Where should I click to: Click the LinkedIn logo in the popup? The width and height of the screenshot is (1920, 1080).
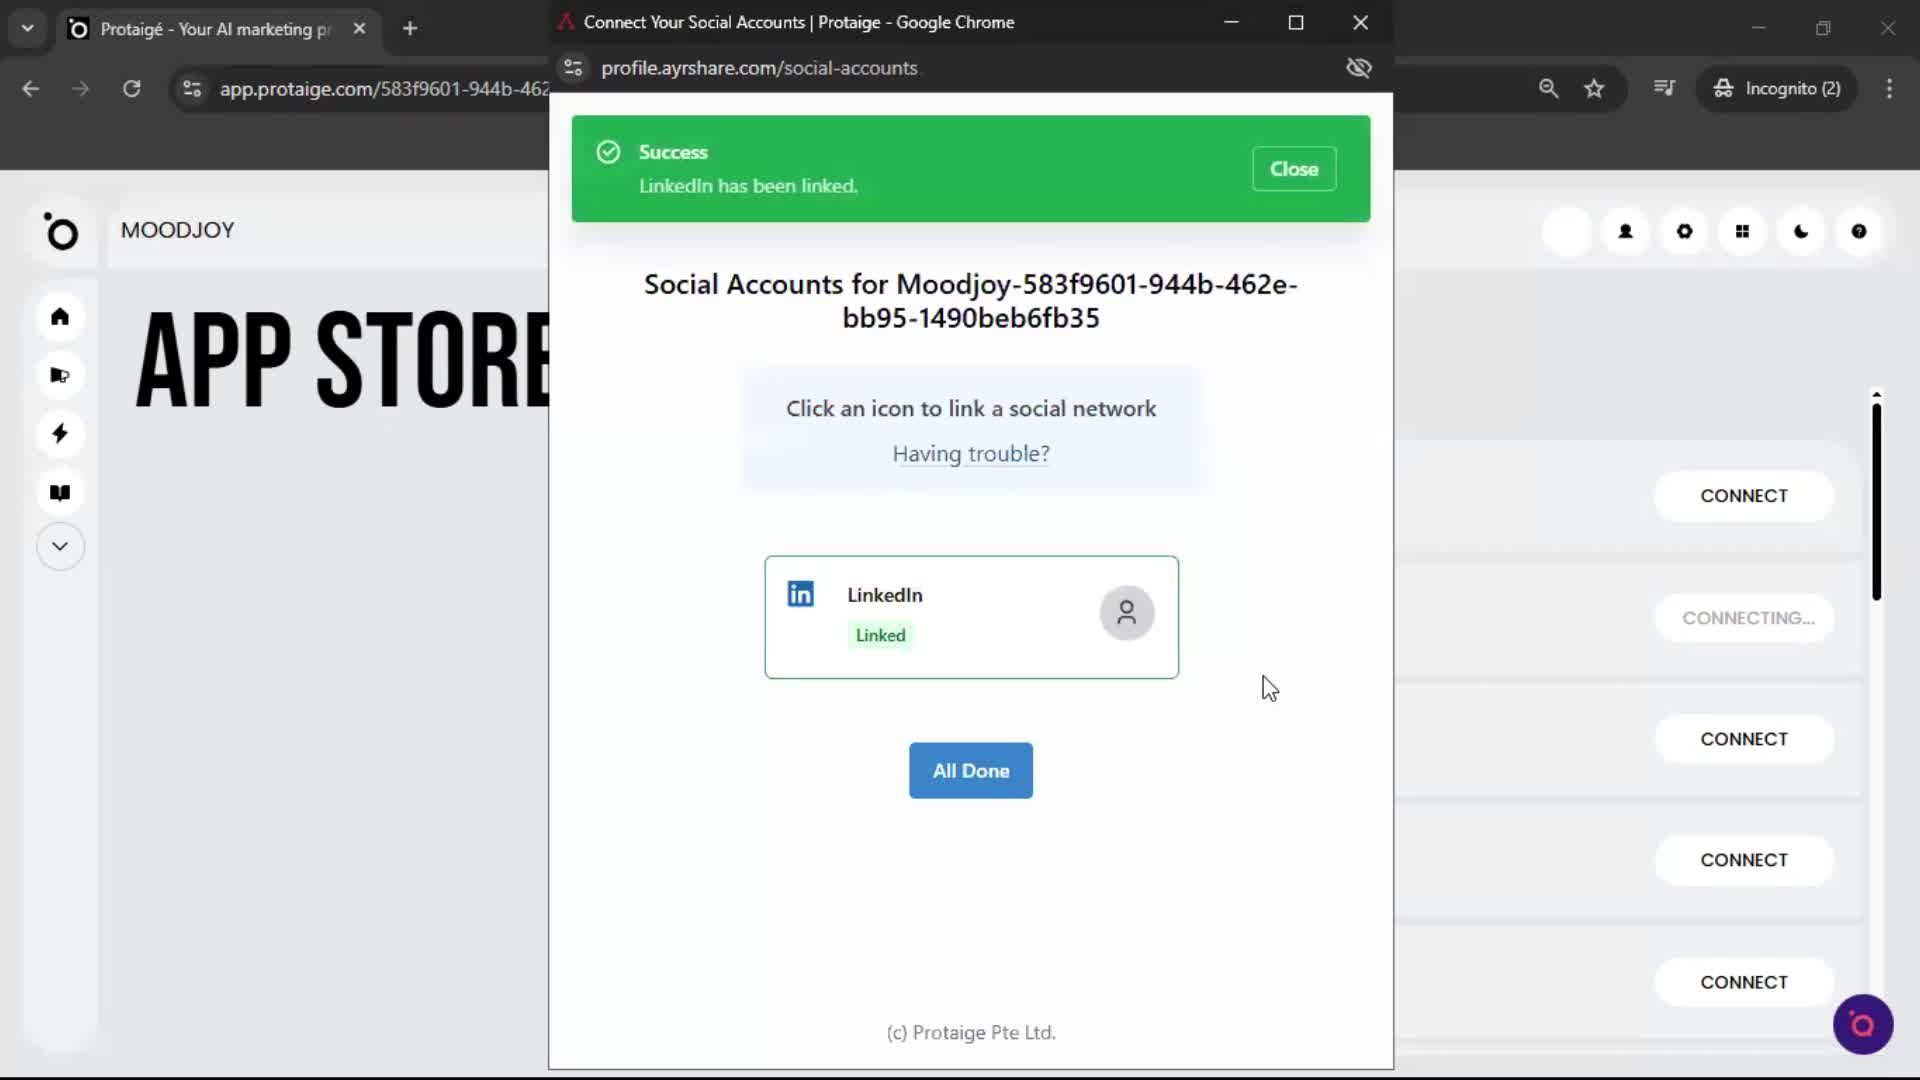(800, 594)
